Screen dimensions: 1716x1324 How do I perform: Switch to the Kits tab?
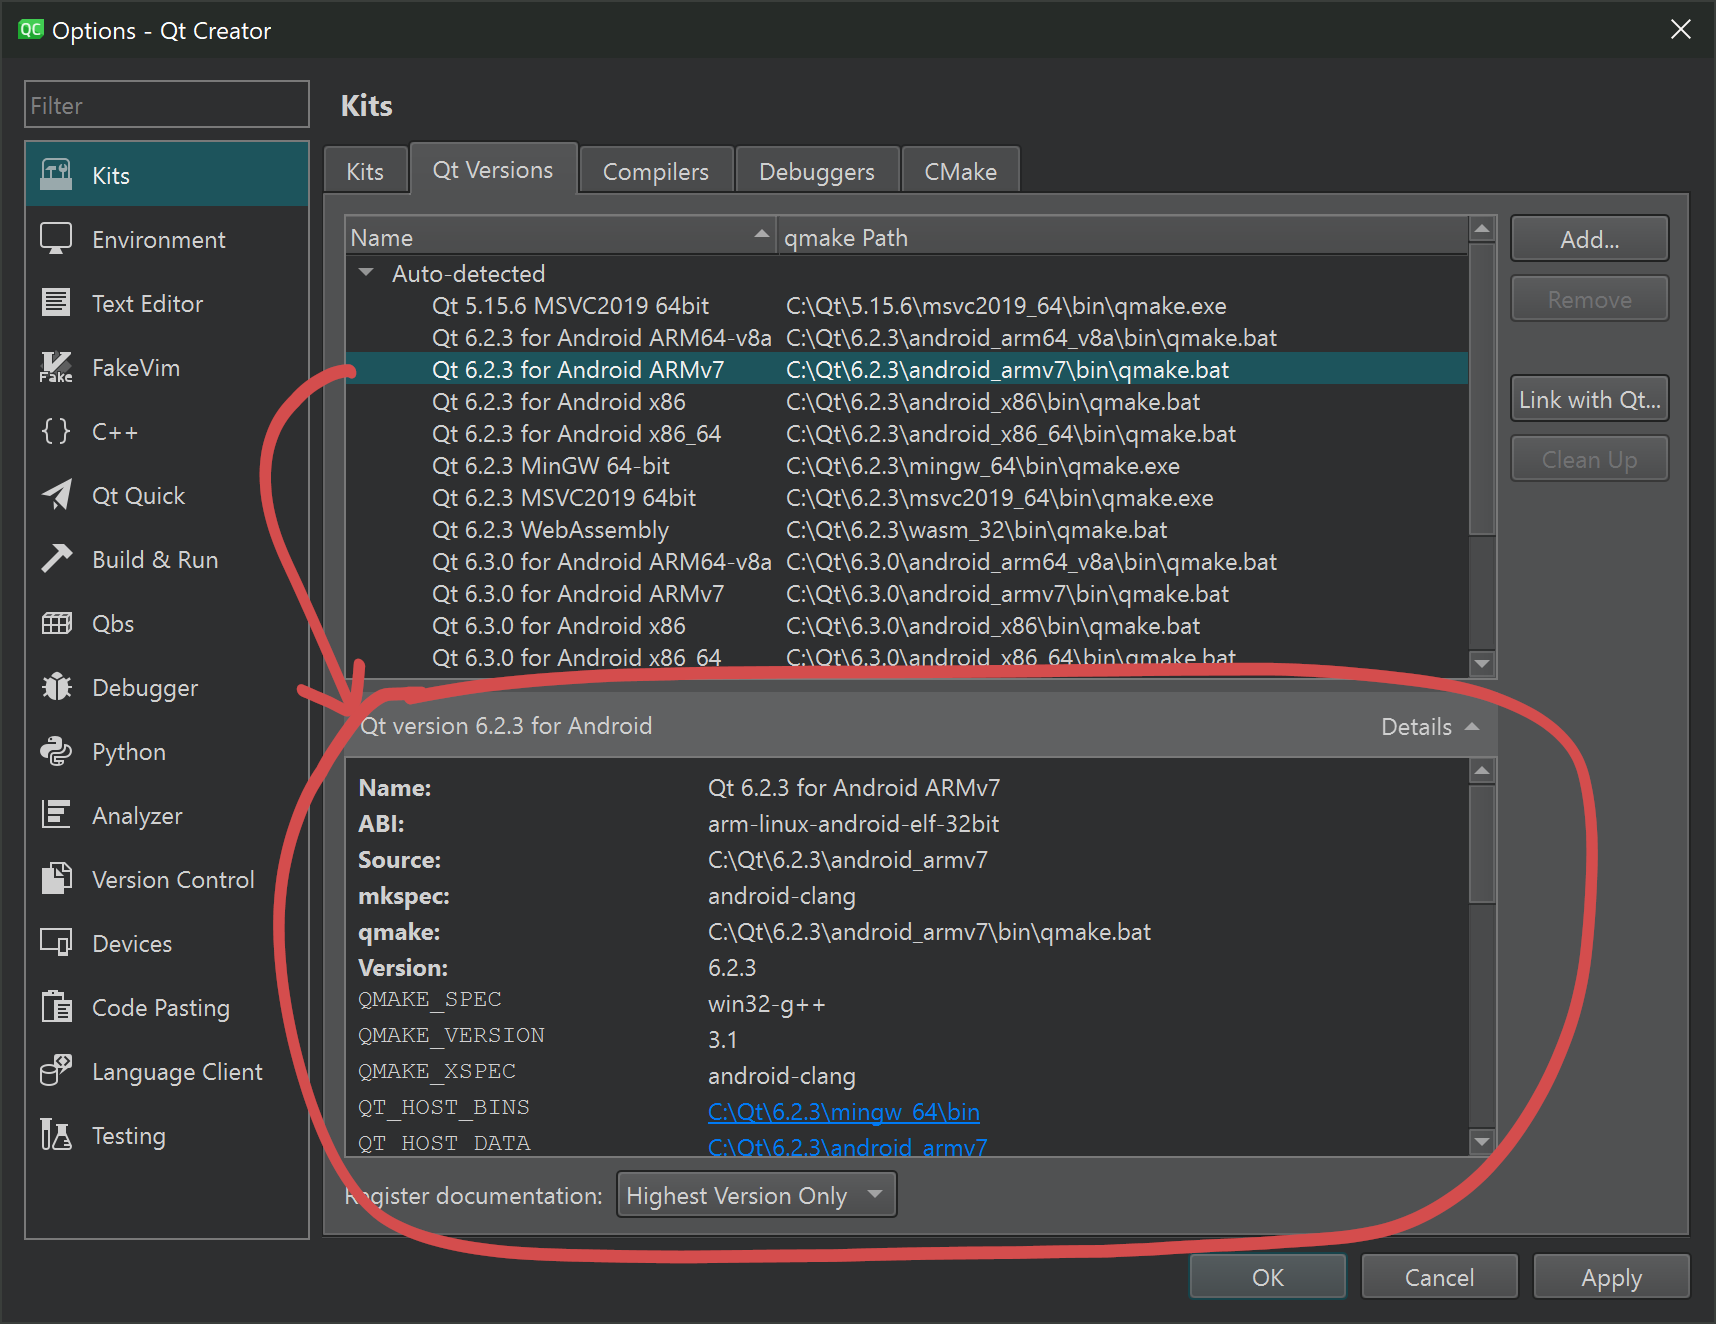(x=365, y=171)
